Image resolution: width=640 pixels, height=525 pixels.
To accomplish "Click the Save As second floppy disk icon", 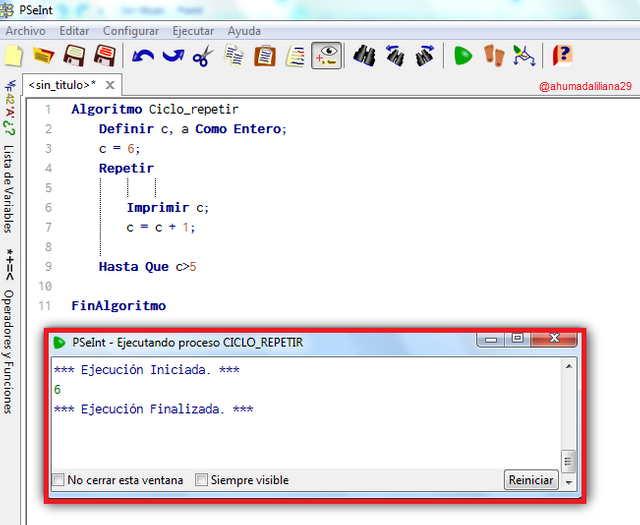I will coord(104,56).
